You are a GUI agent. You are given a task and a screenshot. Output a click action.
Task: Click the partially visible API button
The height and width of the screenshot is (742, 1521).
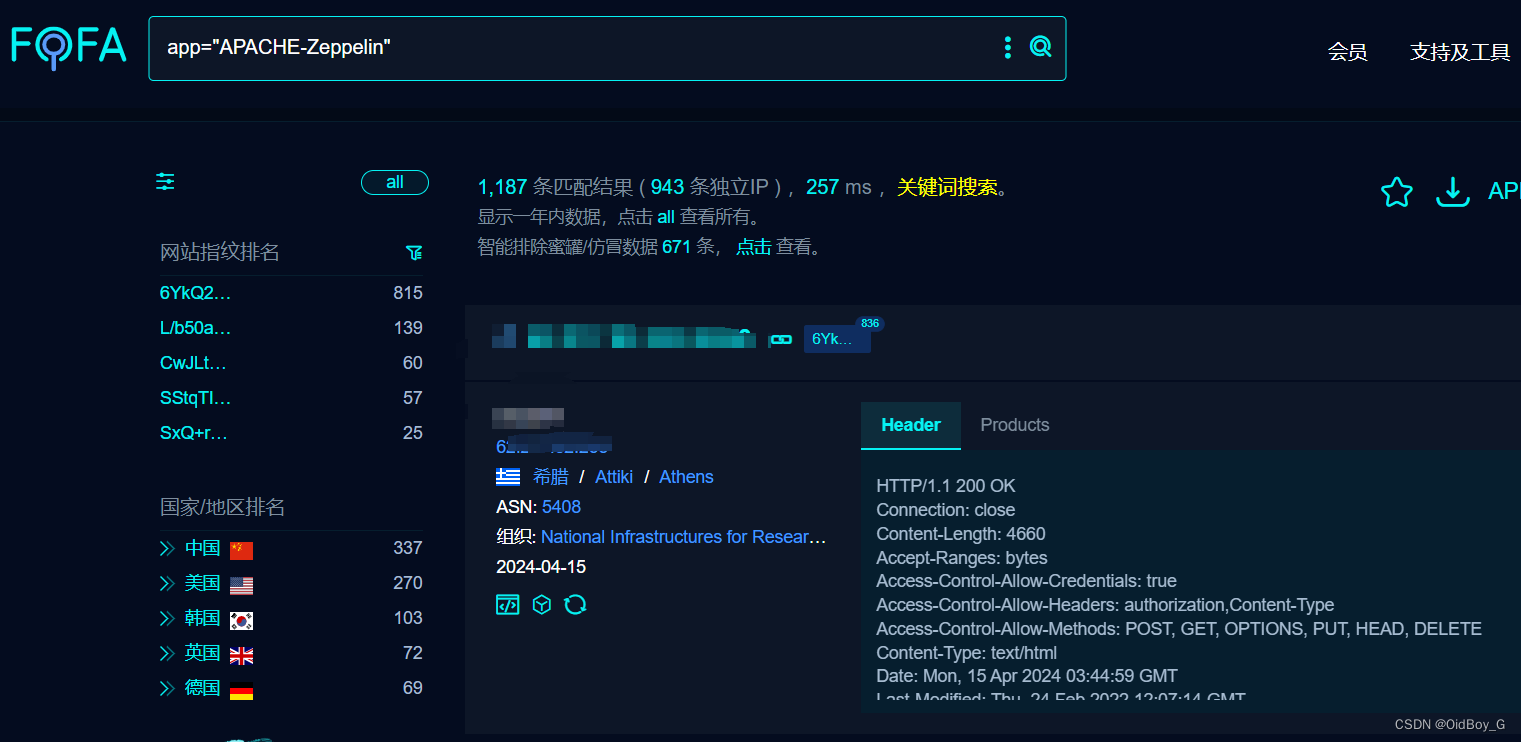pos(1504,191)
